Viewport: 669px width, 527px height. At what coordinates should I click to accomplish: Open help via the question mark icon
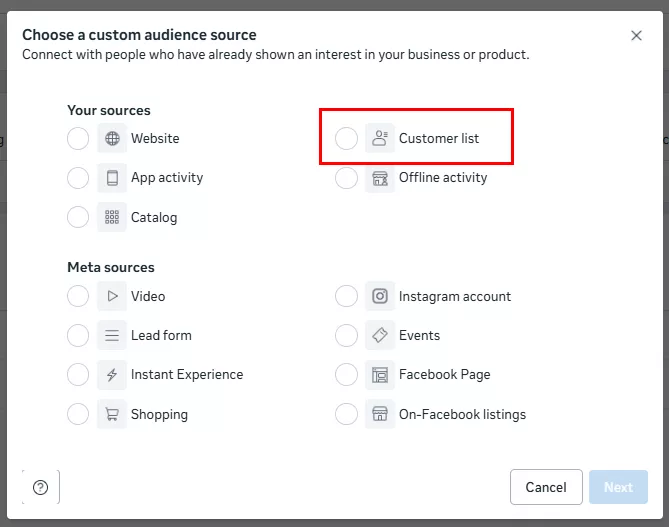coord(40,487)
